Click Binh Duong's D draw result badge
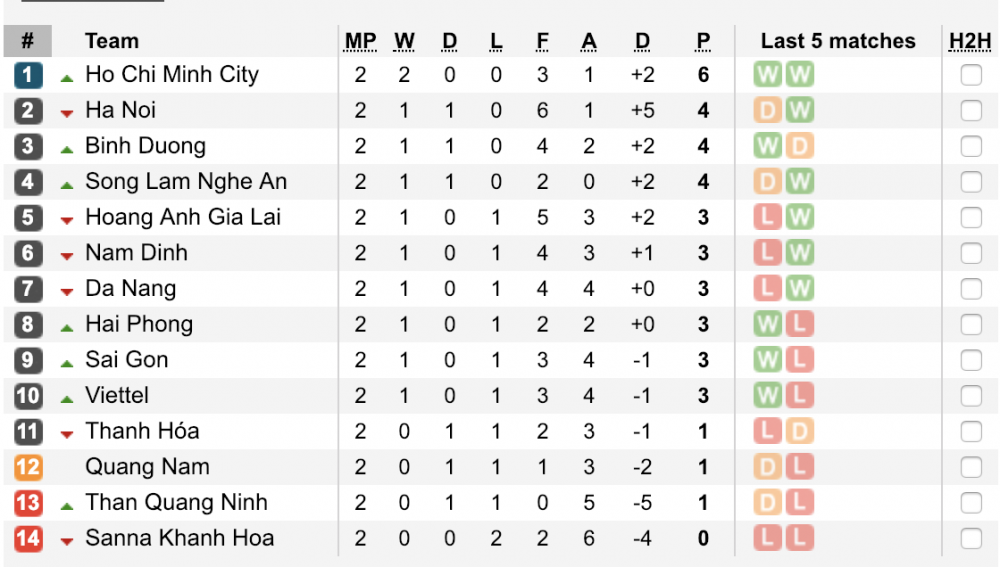 point(799,146)
